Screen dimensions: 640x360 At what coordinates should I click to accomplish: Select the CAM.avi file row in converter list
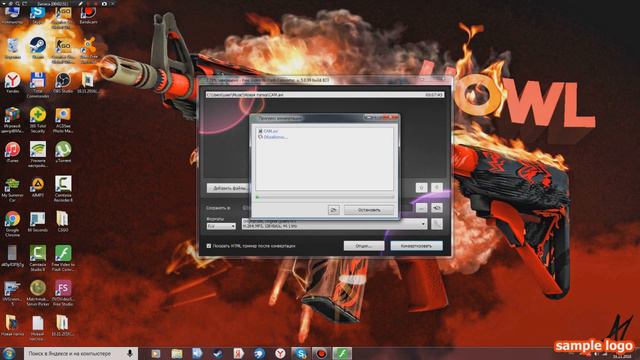pos(325,95)
